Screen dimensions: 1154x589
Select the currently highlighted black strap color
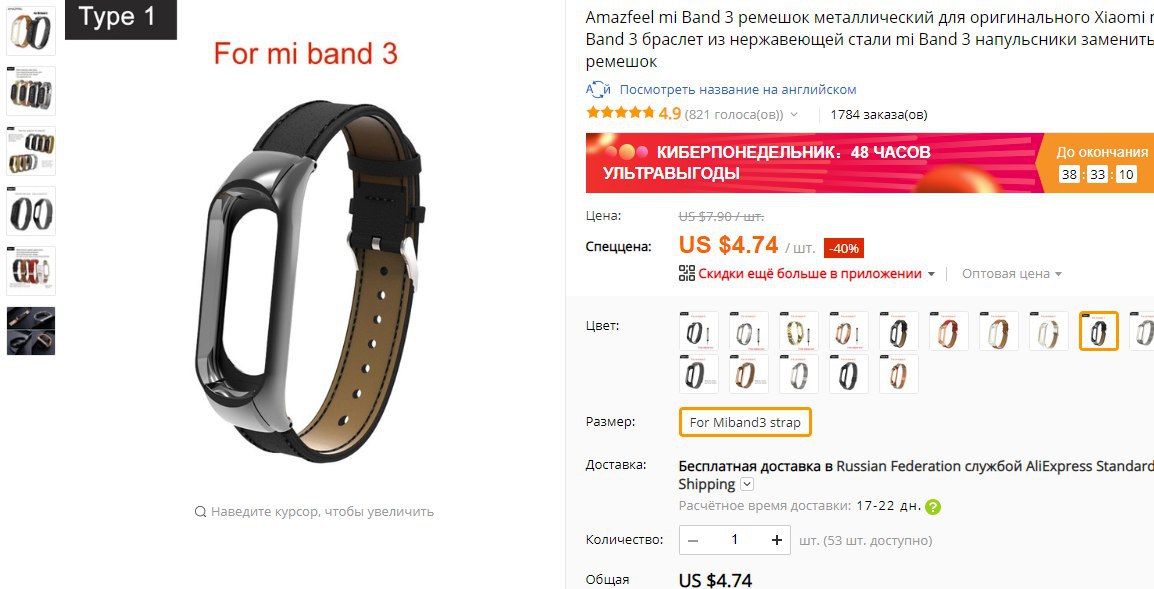pyautogui.click(x=1099, y=331)
